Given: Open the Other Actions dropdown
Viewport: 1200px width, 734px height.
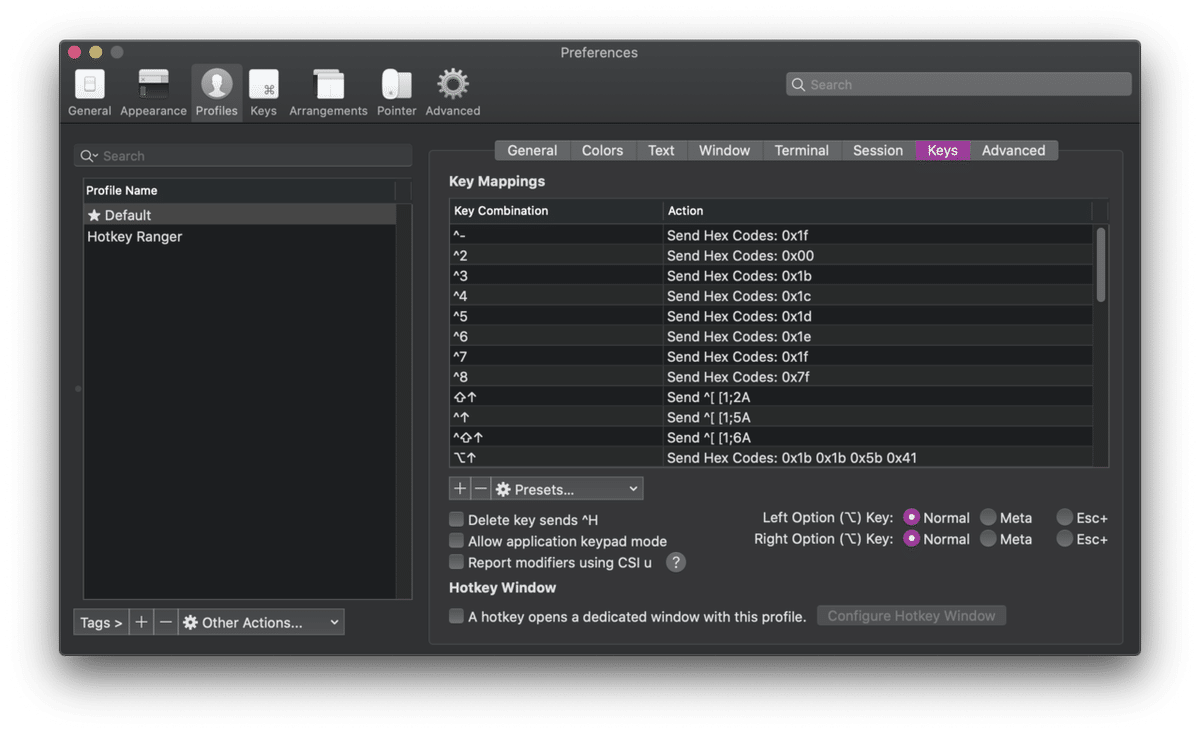Looking at the screenshot, I should click(x=261, y=622).
